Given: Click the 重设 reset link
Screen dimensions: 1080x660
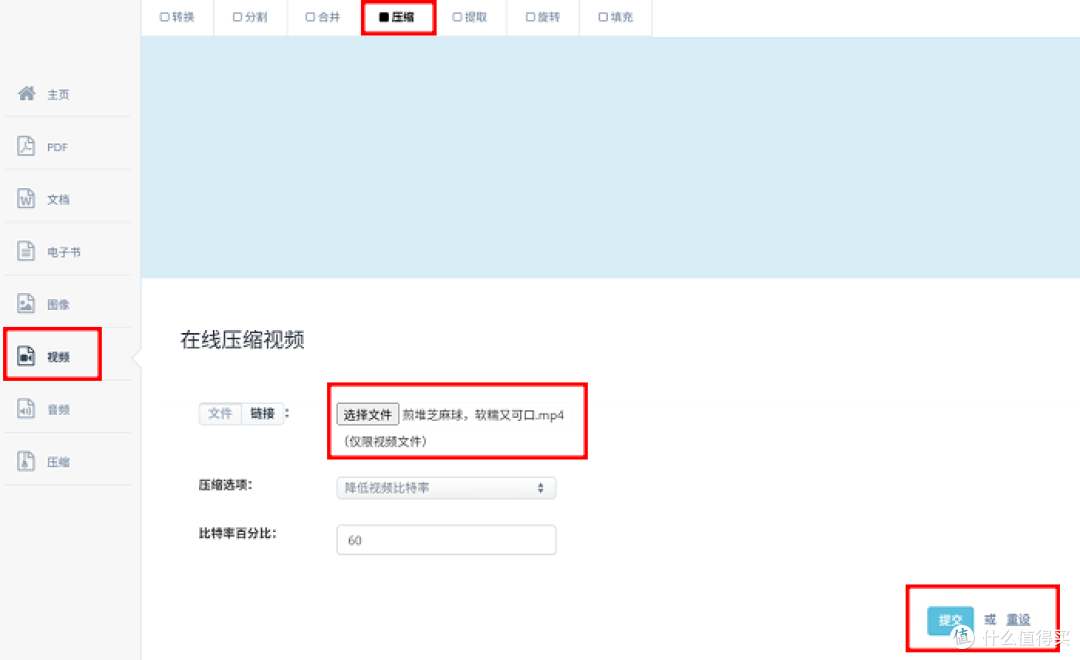Looking at the screenshot, I should coord(1018,620).
